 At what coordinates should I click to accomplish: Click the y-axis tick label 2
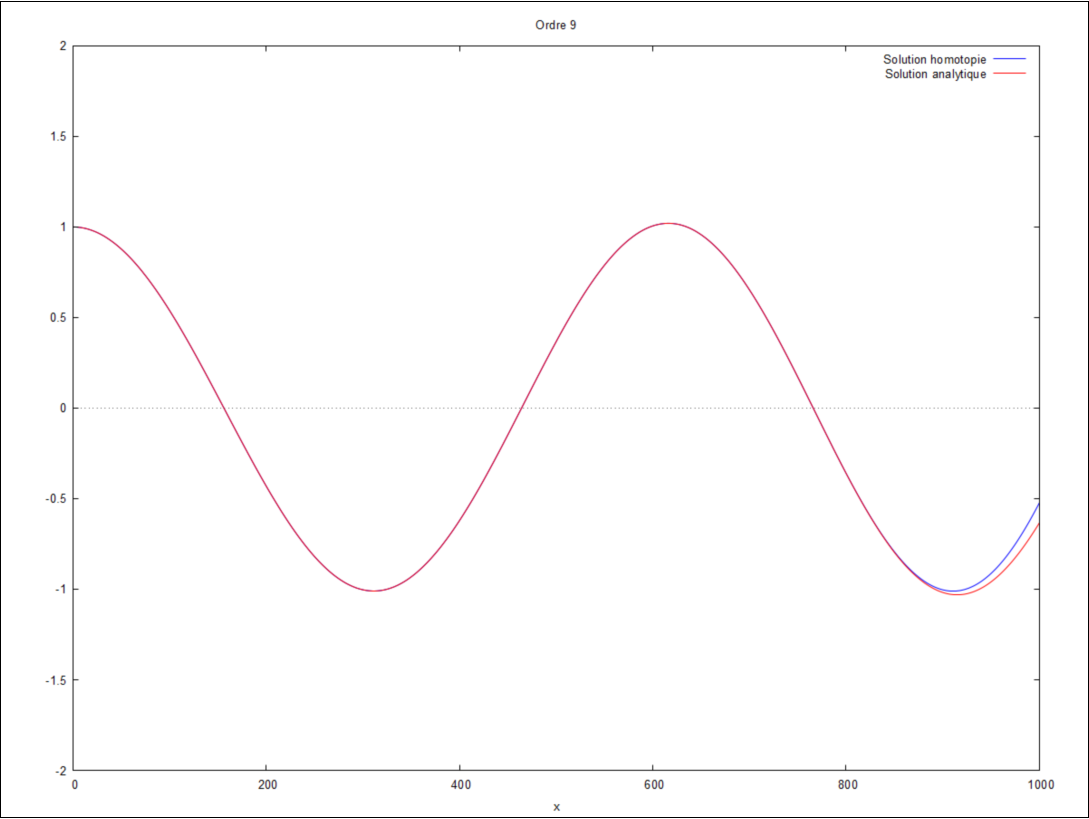point(63,46)
